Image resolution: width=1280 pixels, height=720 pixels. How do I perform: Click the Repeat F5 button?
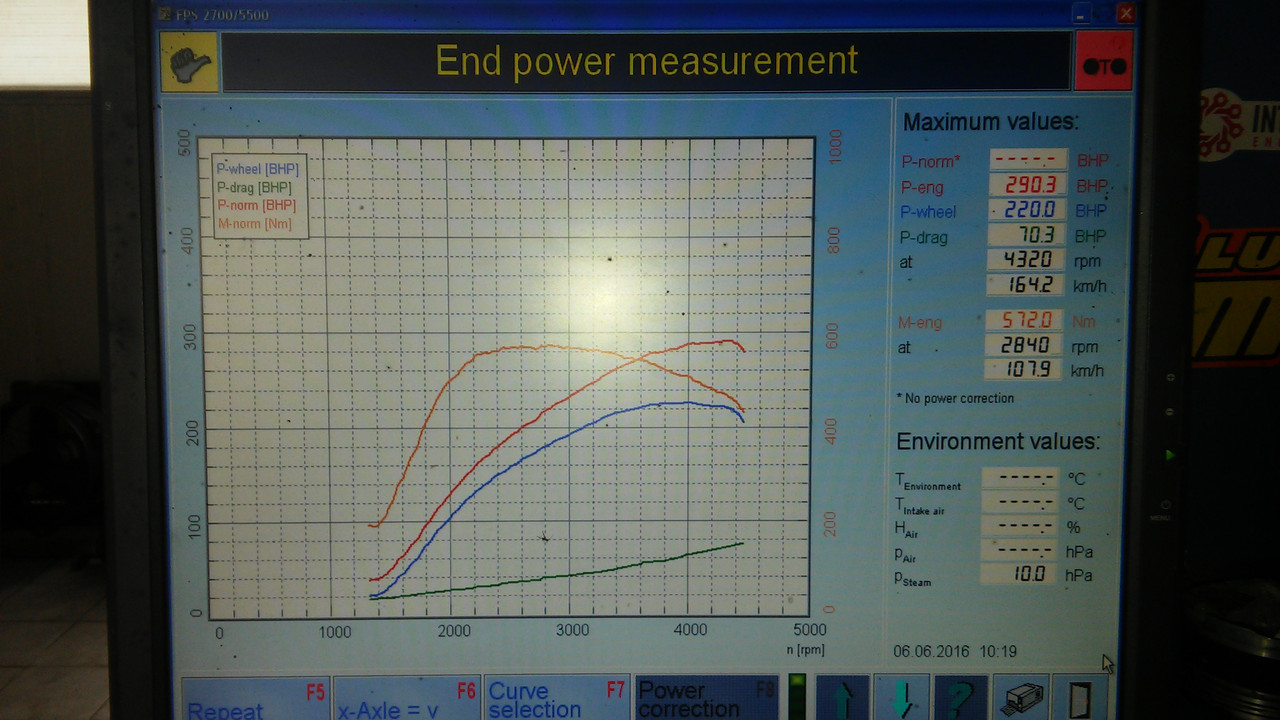[x=255, y=698]
